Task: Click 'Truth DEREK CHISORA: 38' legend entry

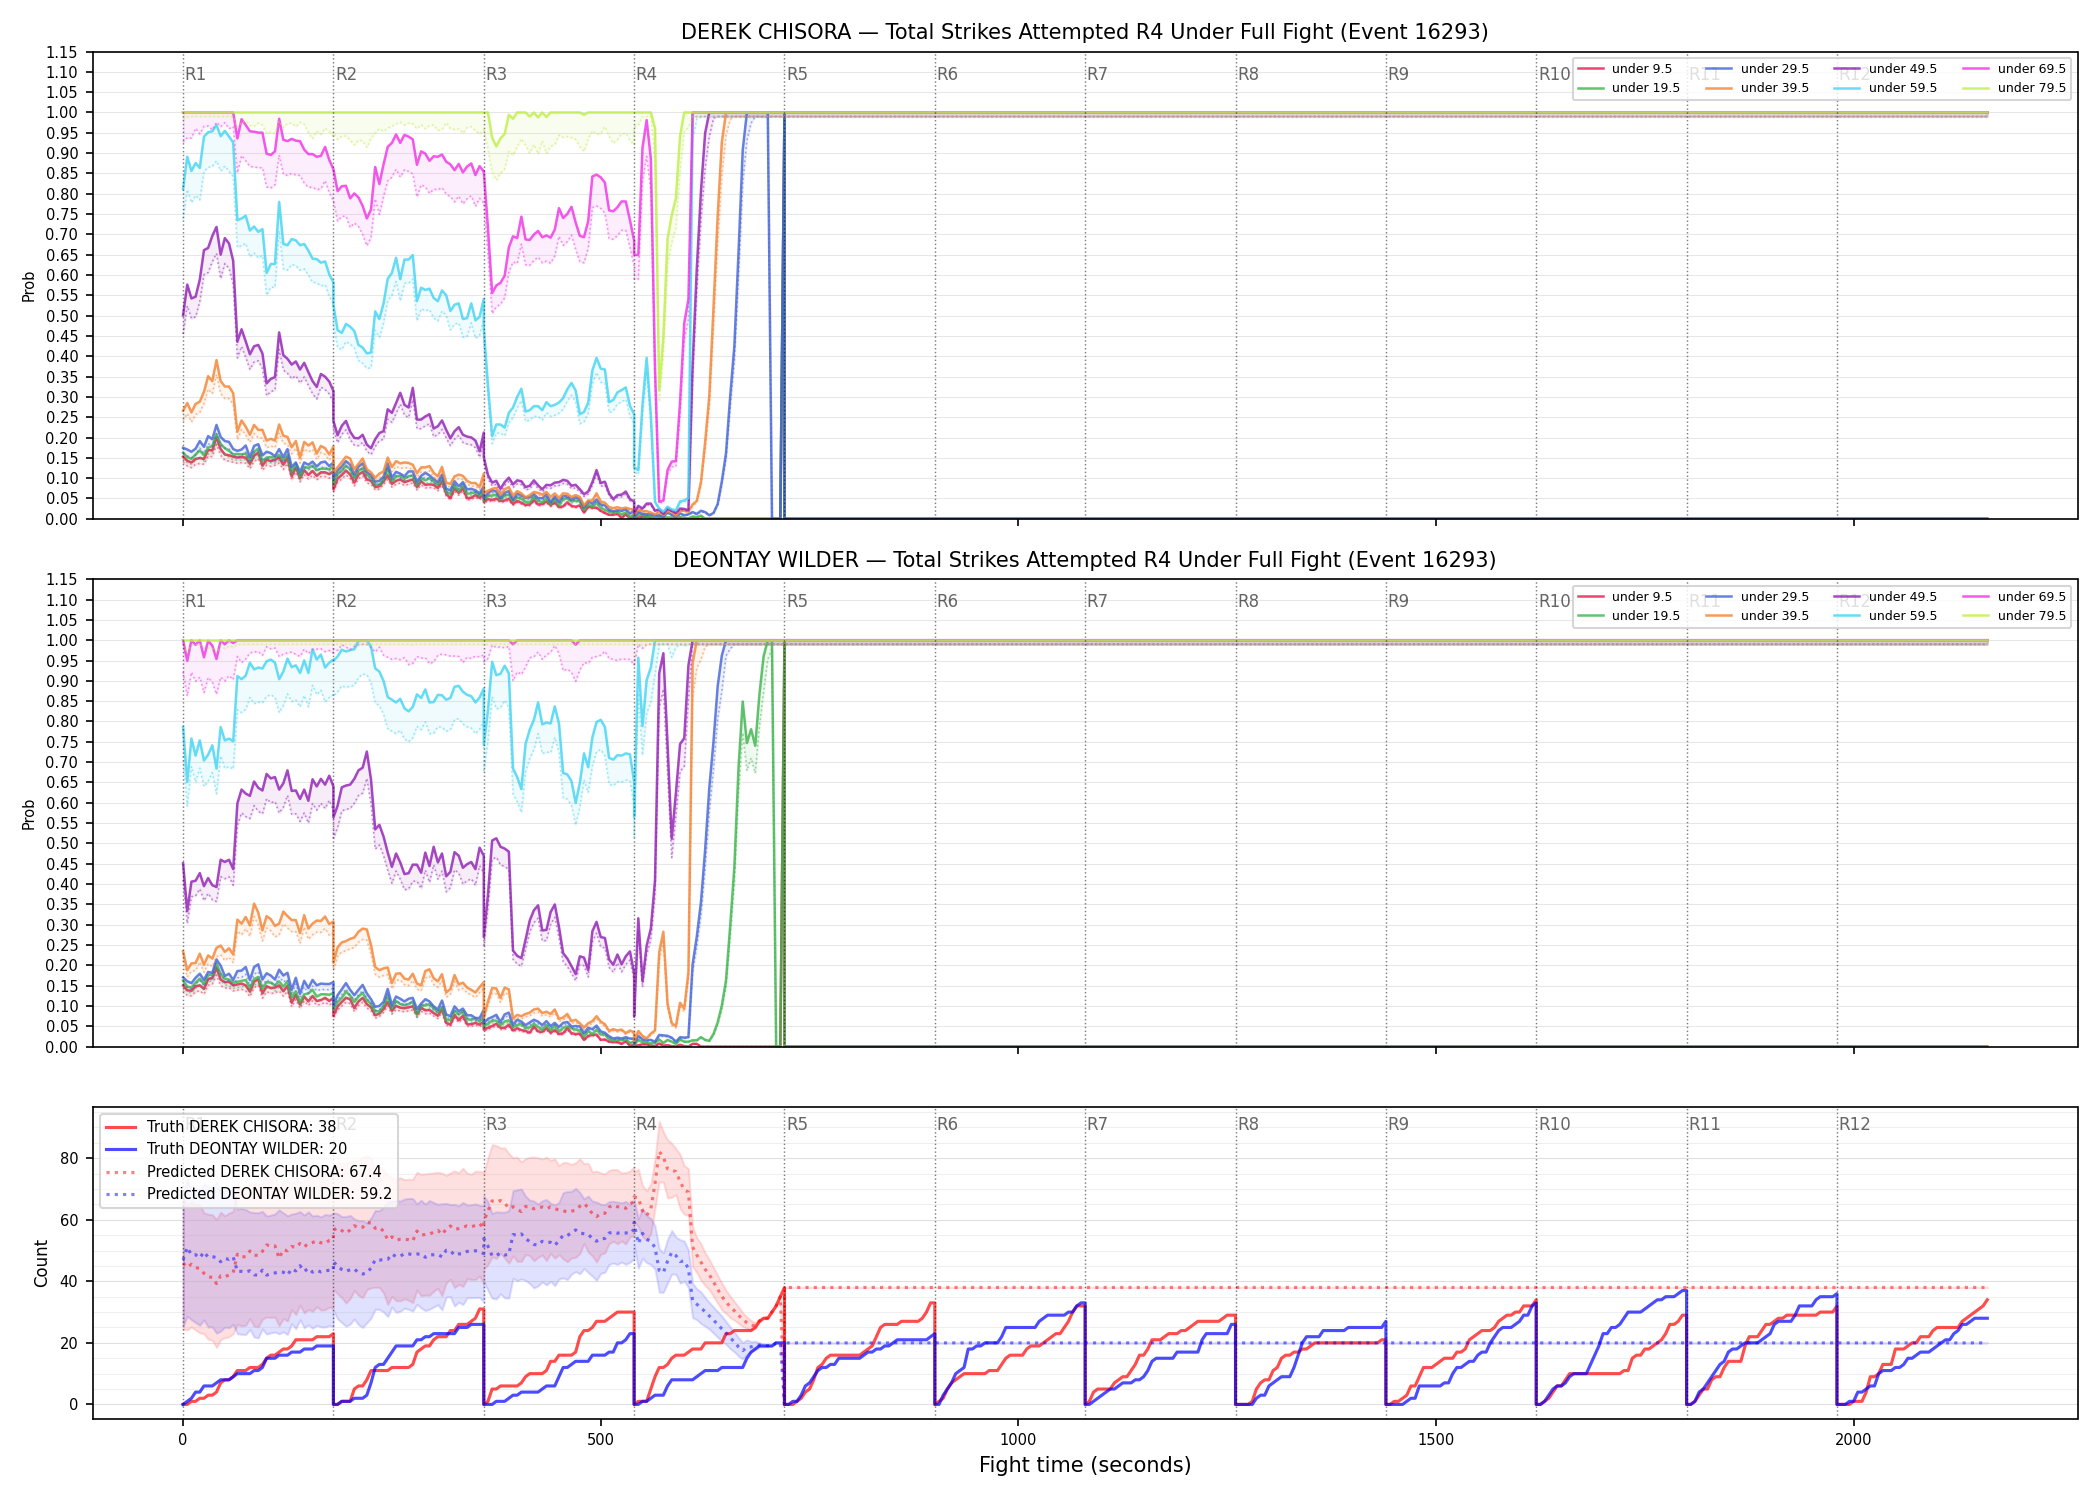Action: click(220, 1127)
